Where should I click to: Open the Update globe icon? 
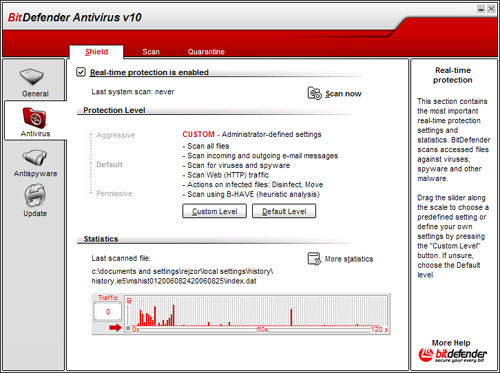tap(35, 196)
